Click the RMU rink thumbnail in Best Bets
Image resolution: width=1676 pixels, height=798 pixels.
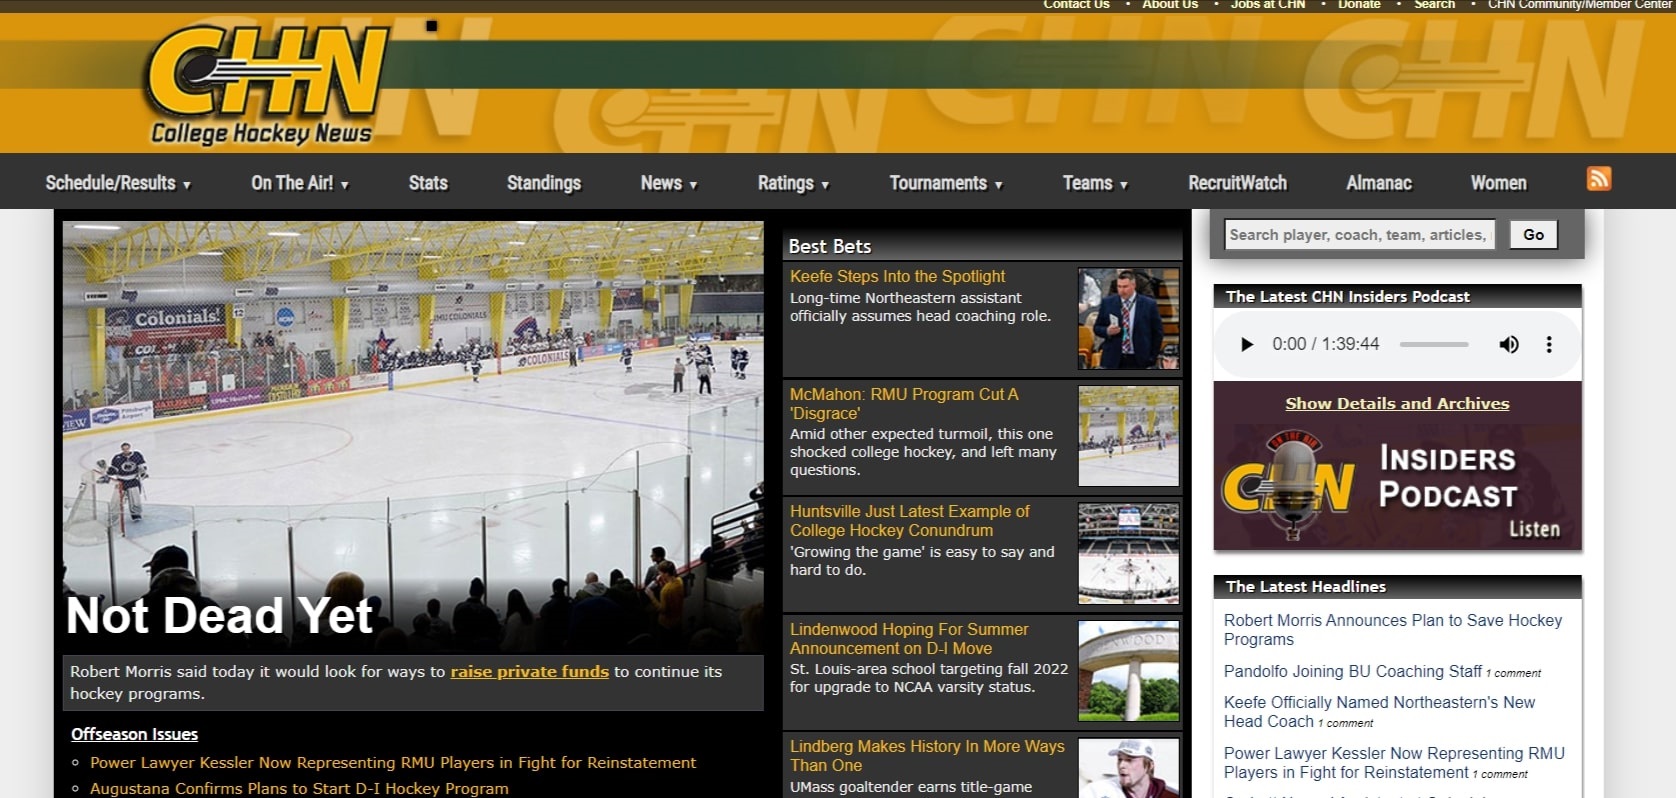pyautogui.click(x=1128, y=436)
